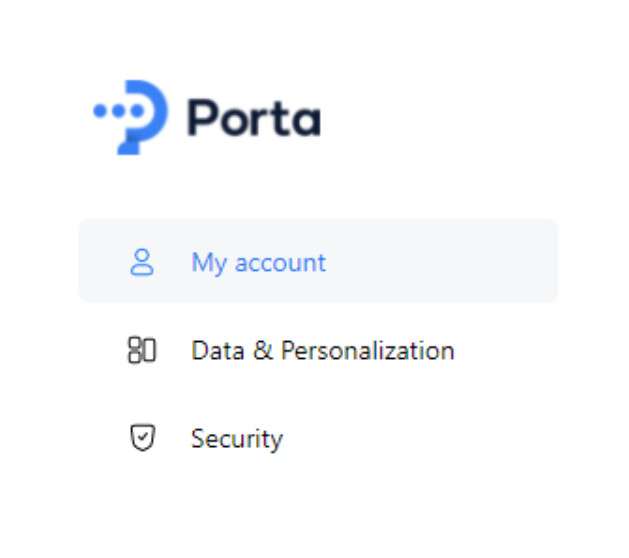Click the three blue dots in Porta logo
The image size is (629, 558).
point(118,111)
